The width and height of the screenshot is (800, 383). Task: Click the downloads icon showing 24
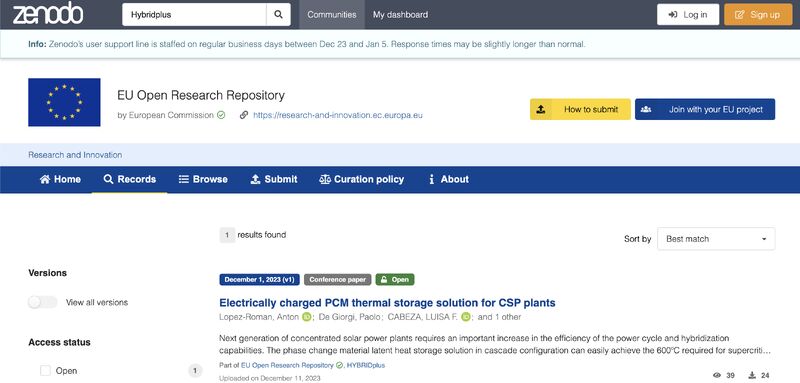752,375
